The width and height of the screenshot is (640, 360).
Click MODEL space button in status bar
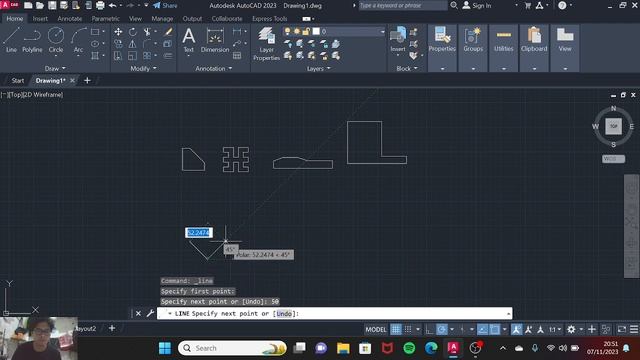coord(376,329)
